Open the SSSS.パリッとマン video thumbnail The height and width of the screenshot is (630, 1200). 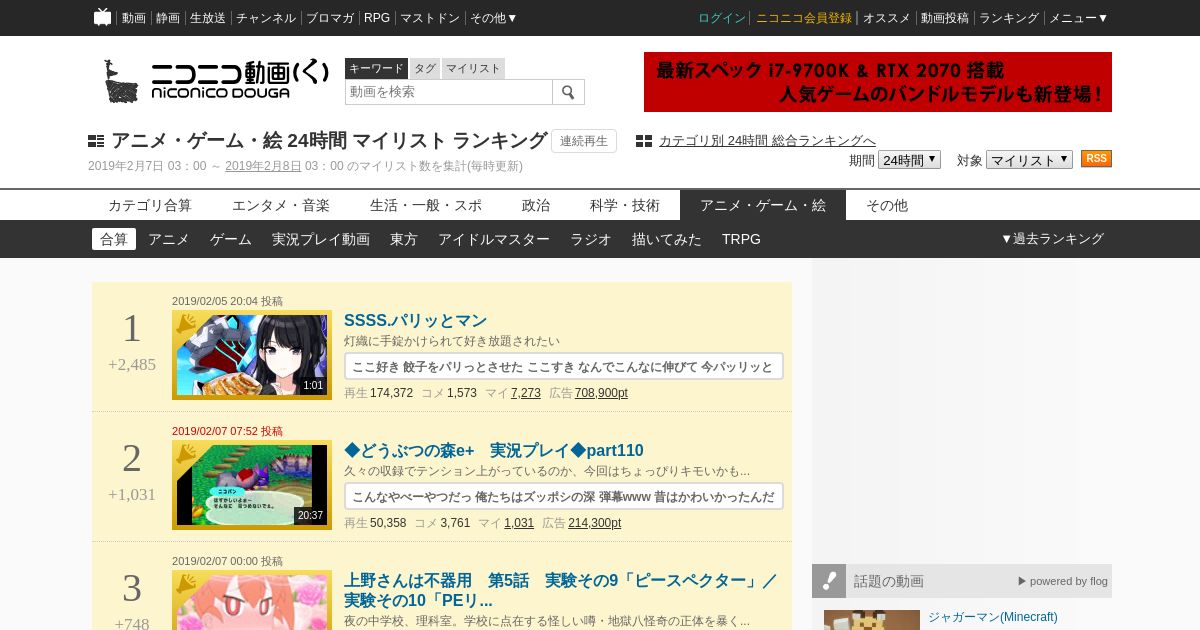coord(252,355)
